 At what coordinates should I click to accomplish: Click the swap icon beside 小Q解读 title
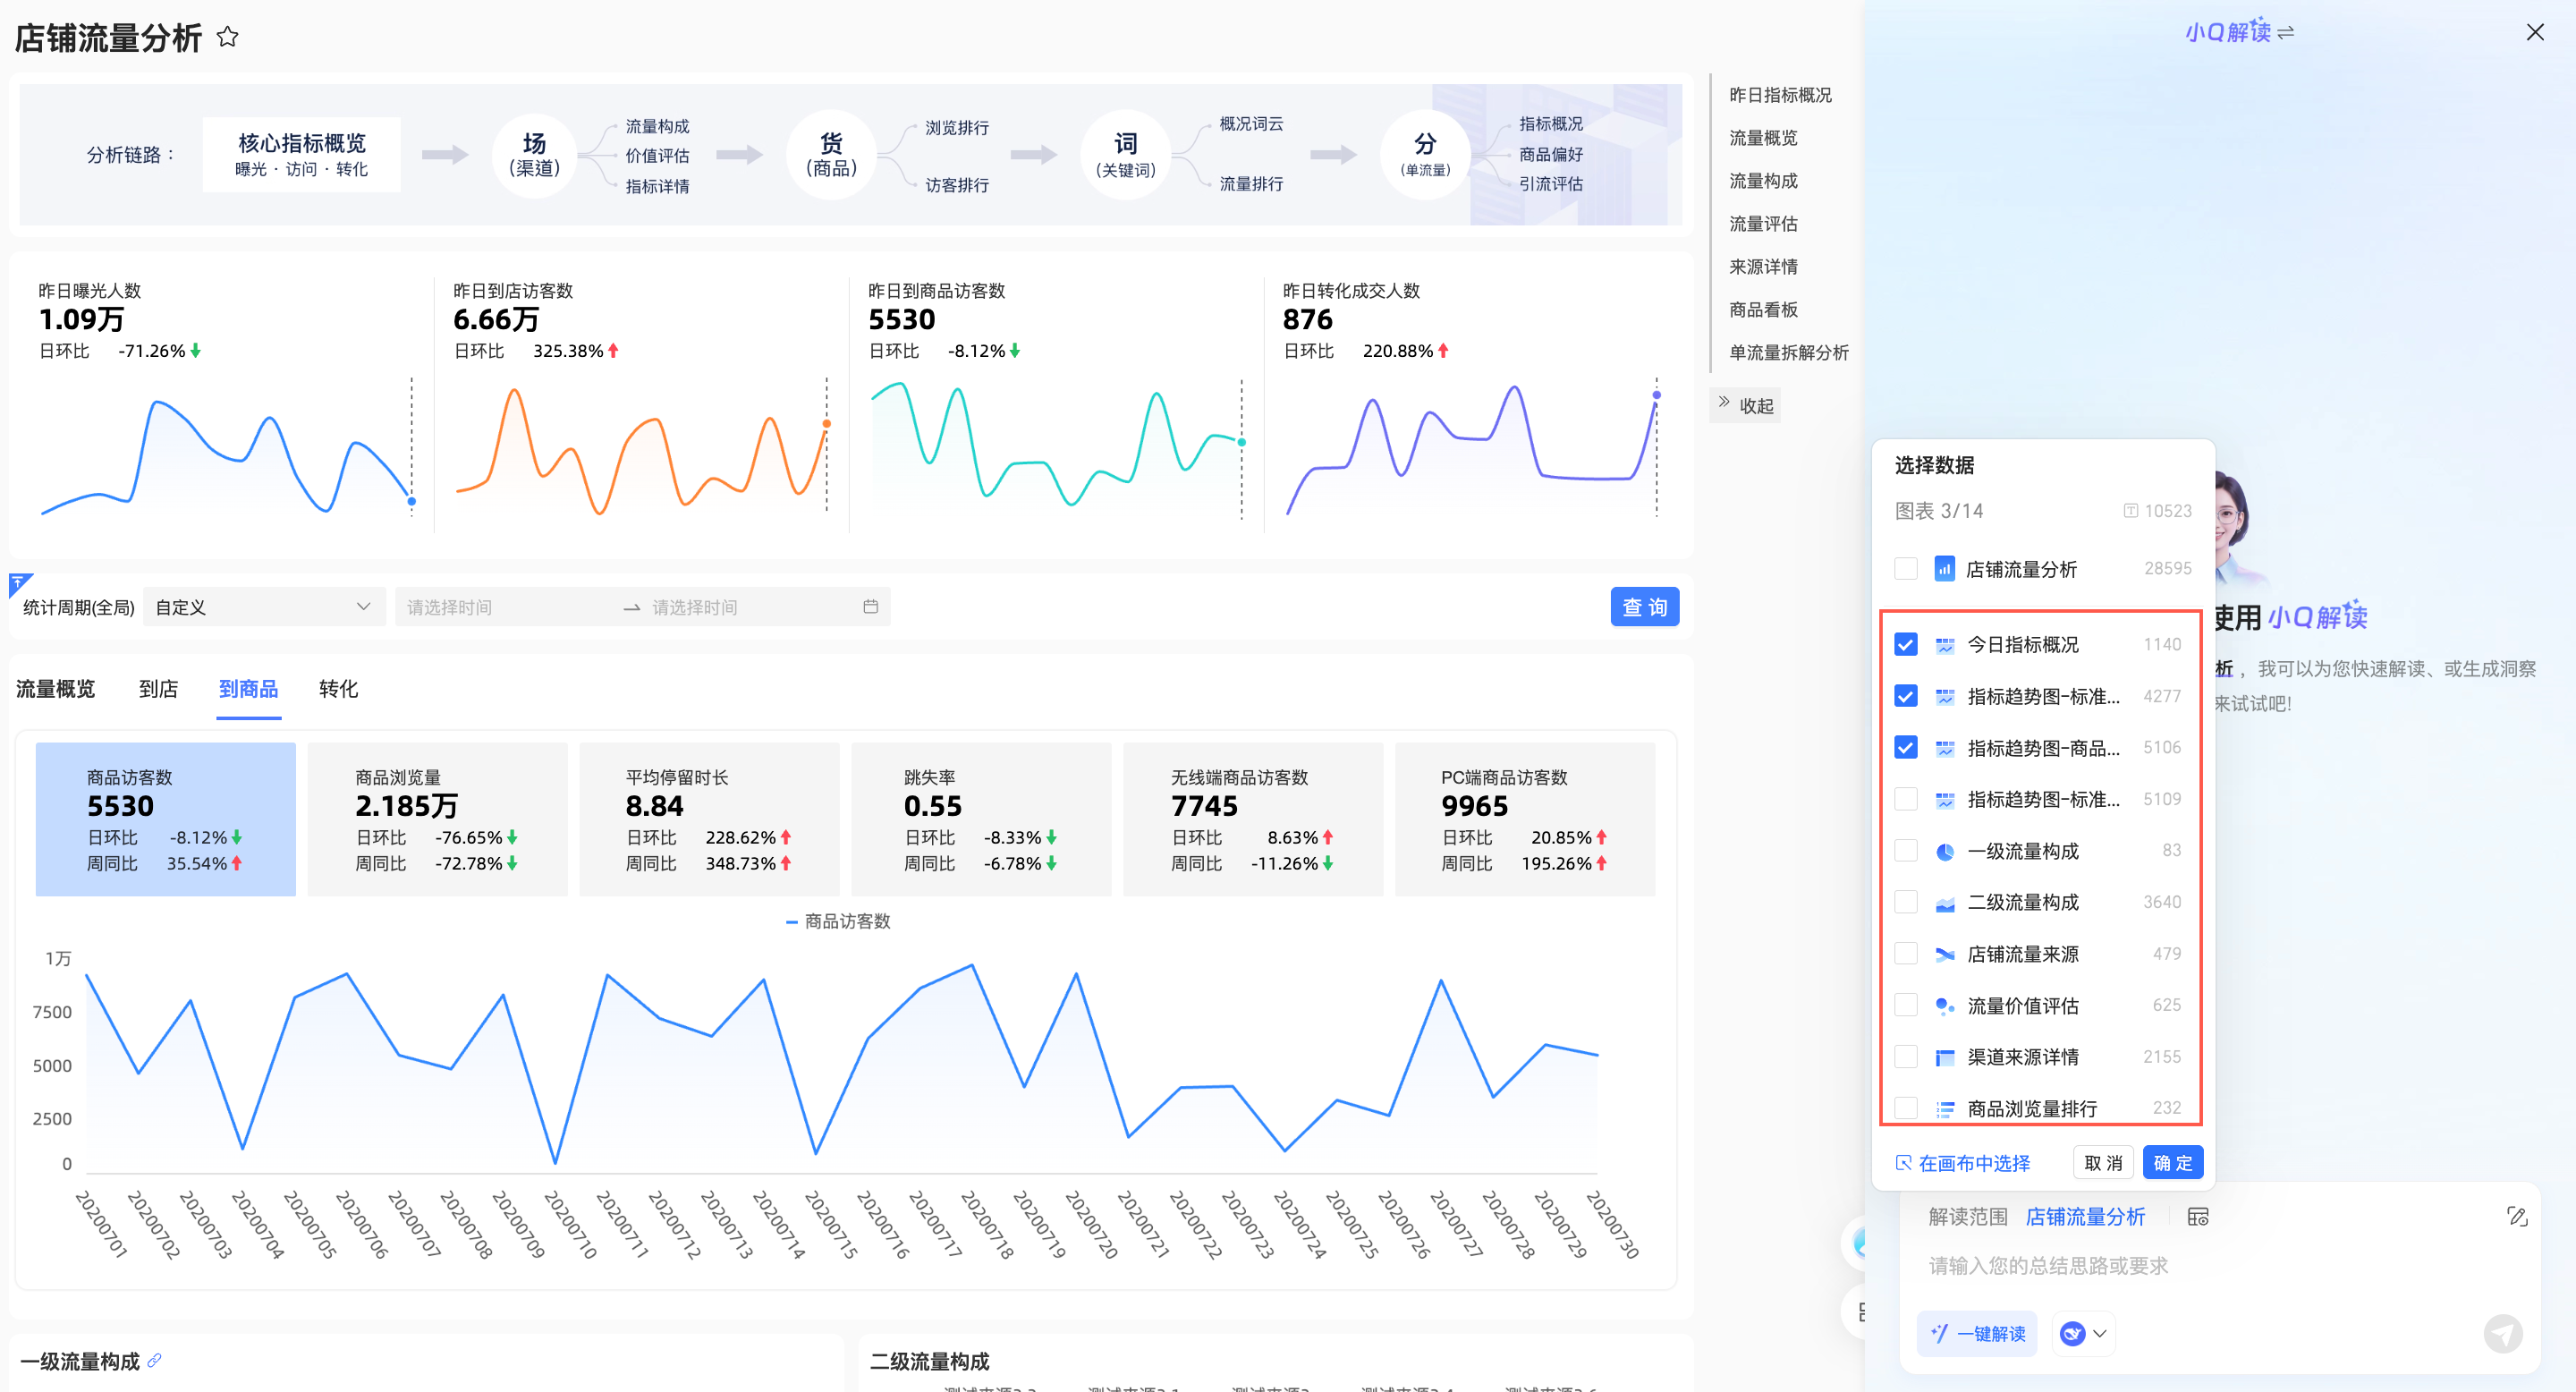pos(2286,33)
